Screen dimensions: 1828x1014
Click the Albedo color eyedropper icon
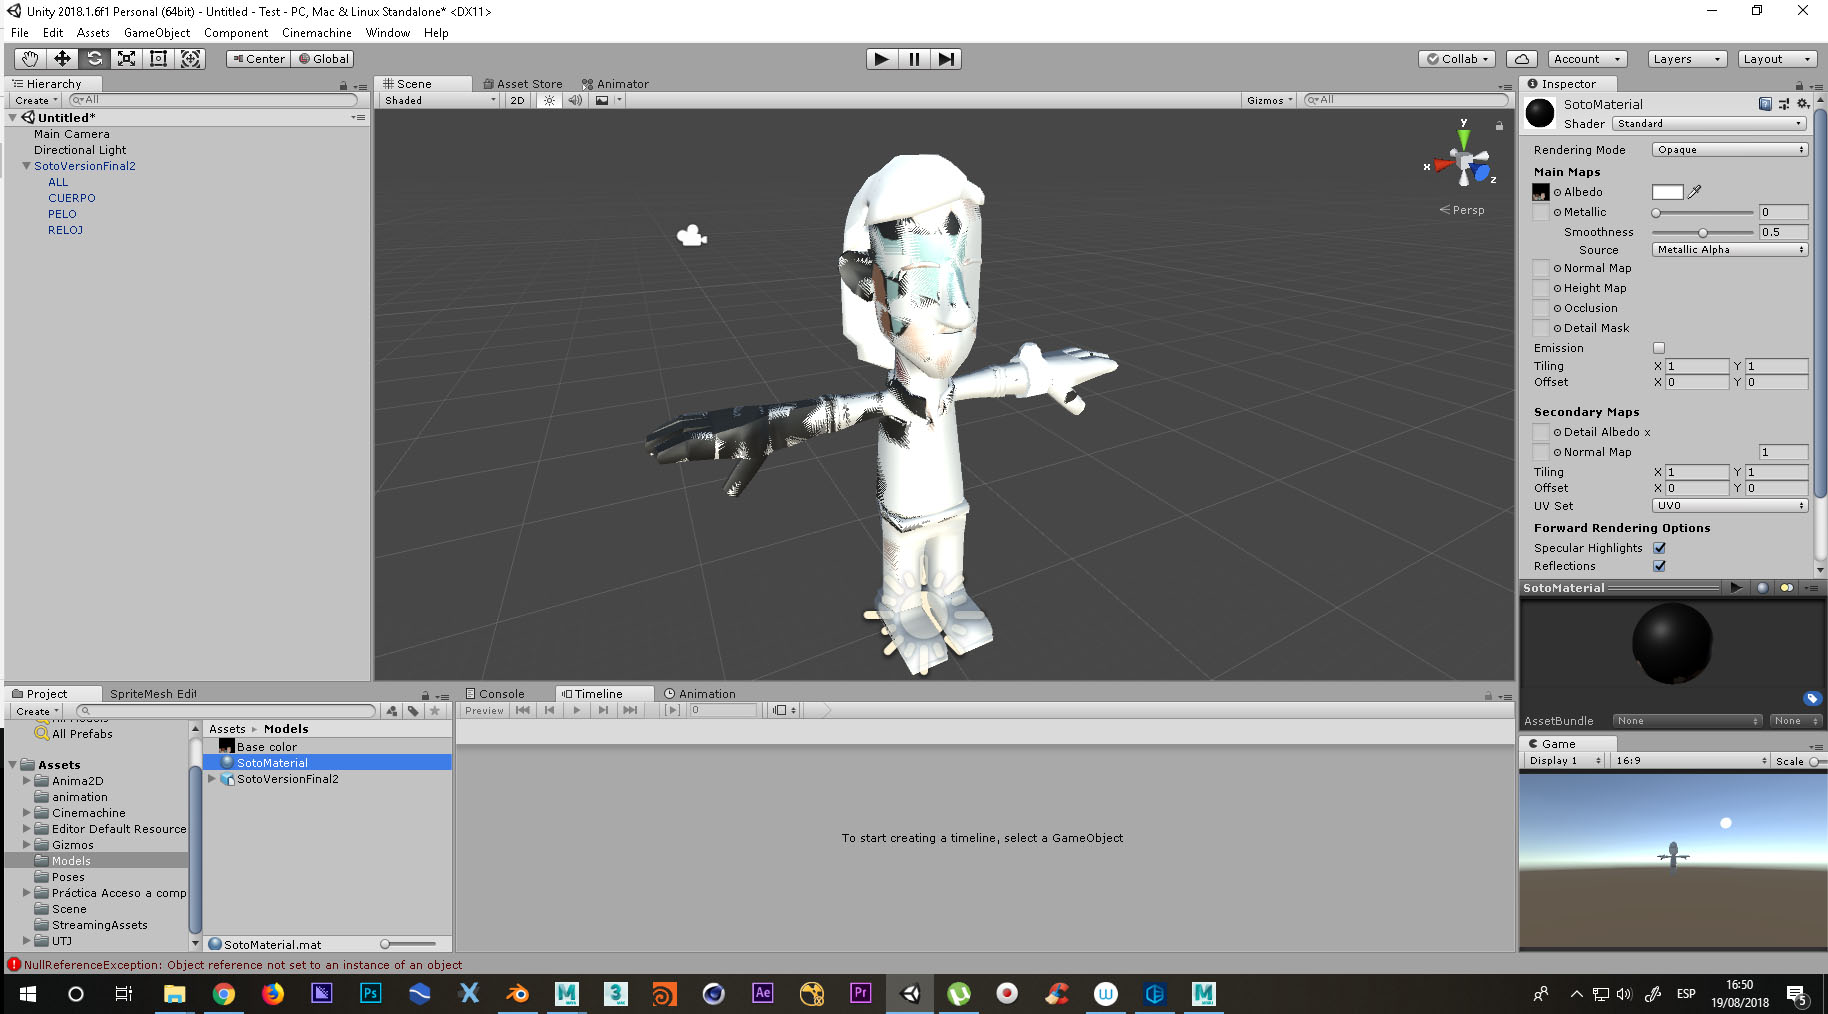click(1695, 192)
